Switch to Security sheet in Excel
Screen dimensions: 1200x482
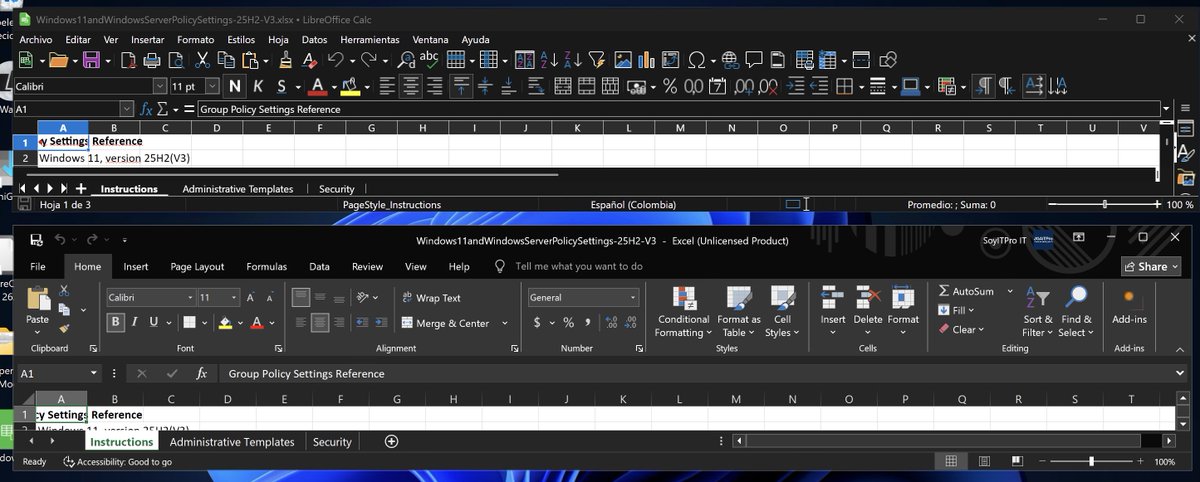point(332,441)
